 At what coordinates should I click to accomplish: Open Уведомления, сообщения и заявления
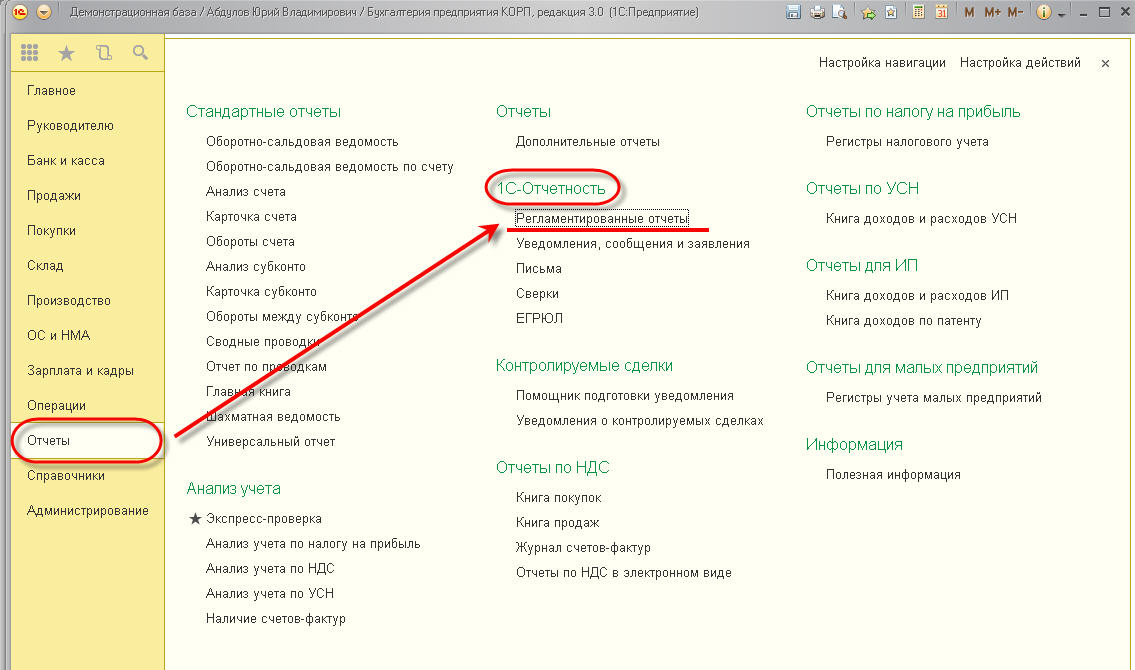click(x=633, y=244)
